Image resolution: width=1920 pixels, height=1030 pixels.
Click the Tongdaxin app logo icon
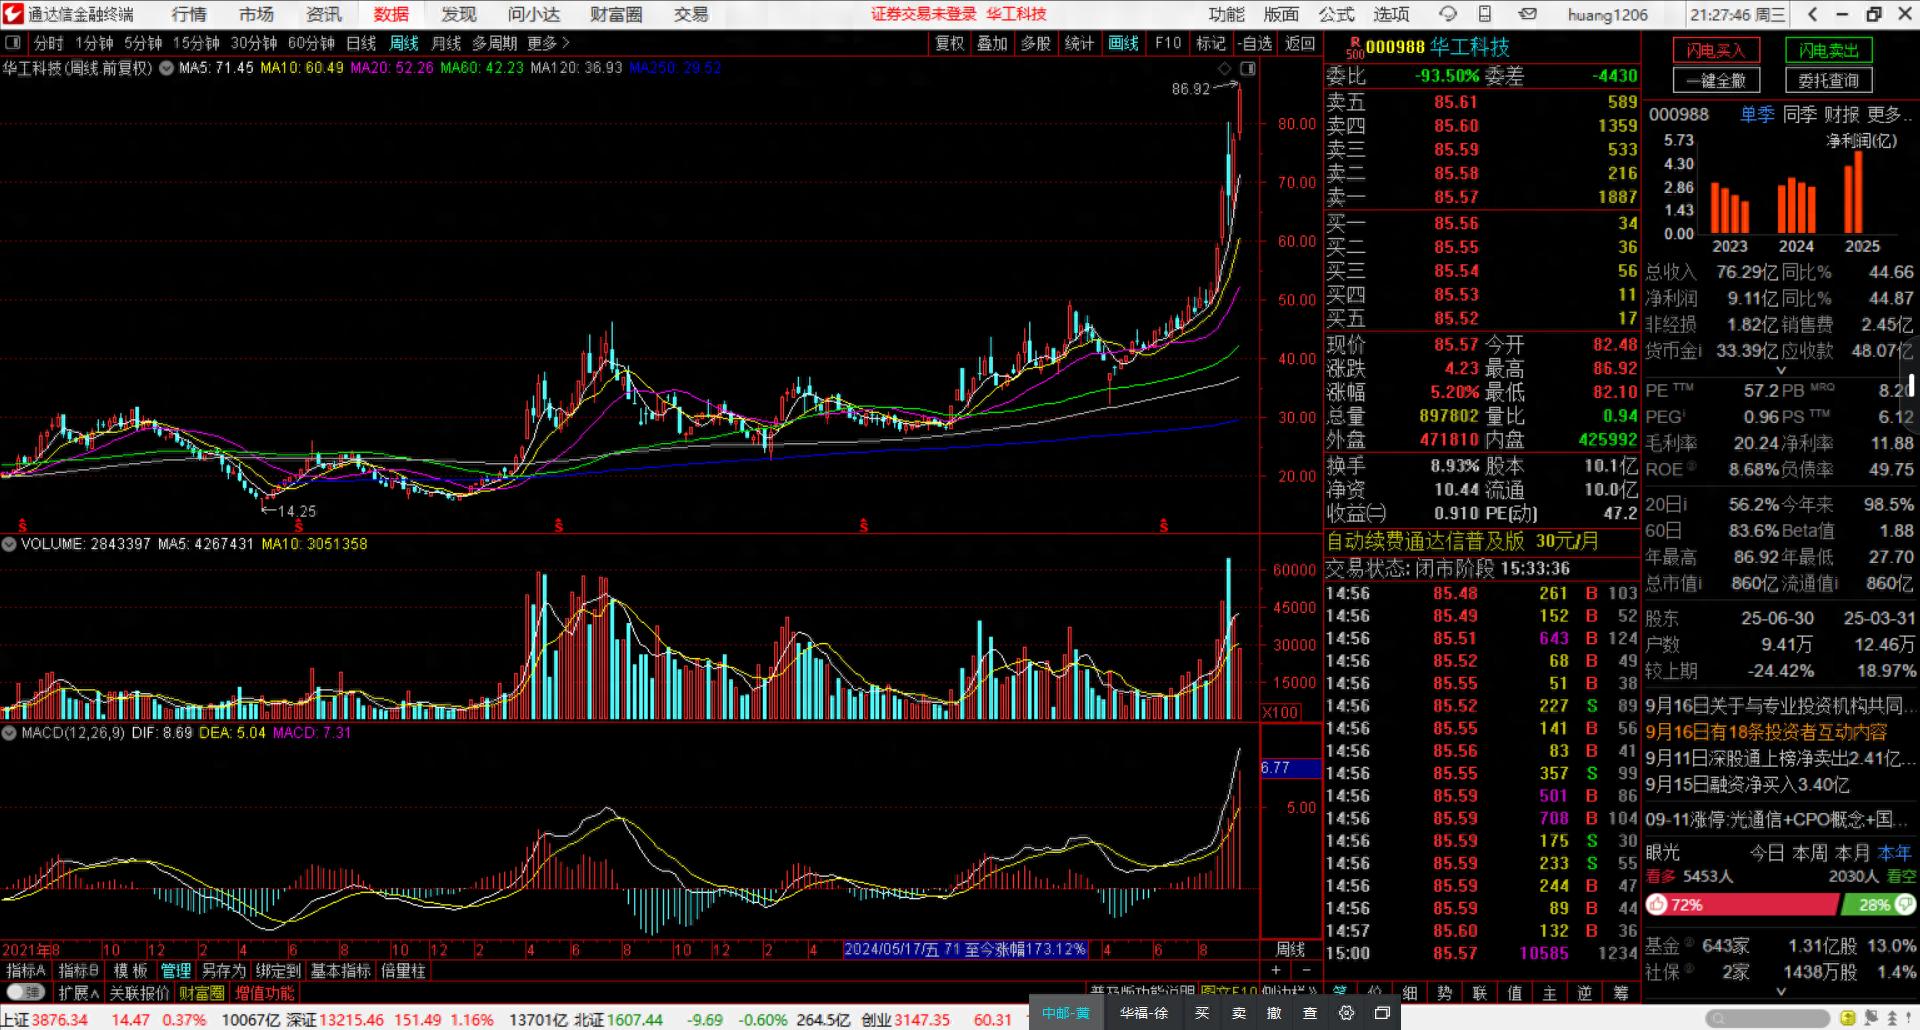point(13,14)
